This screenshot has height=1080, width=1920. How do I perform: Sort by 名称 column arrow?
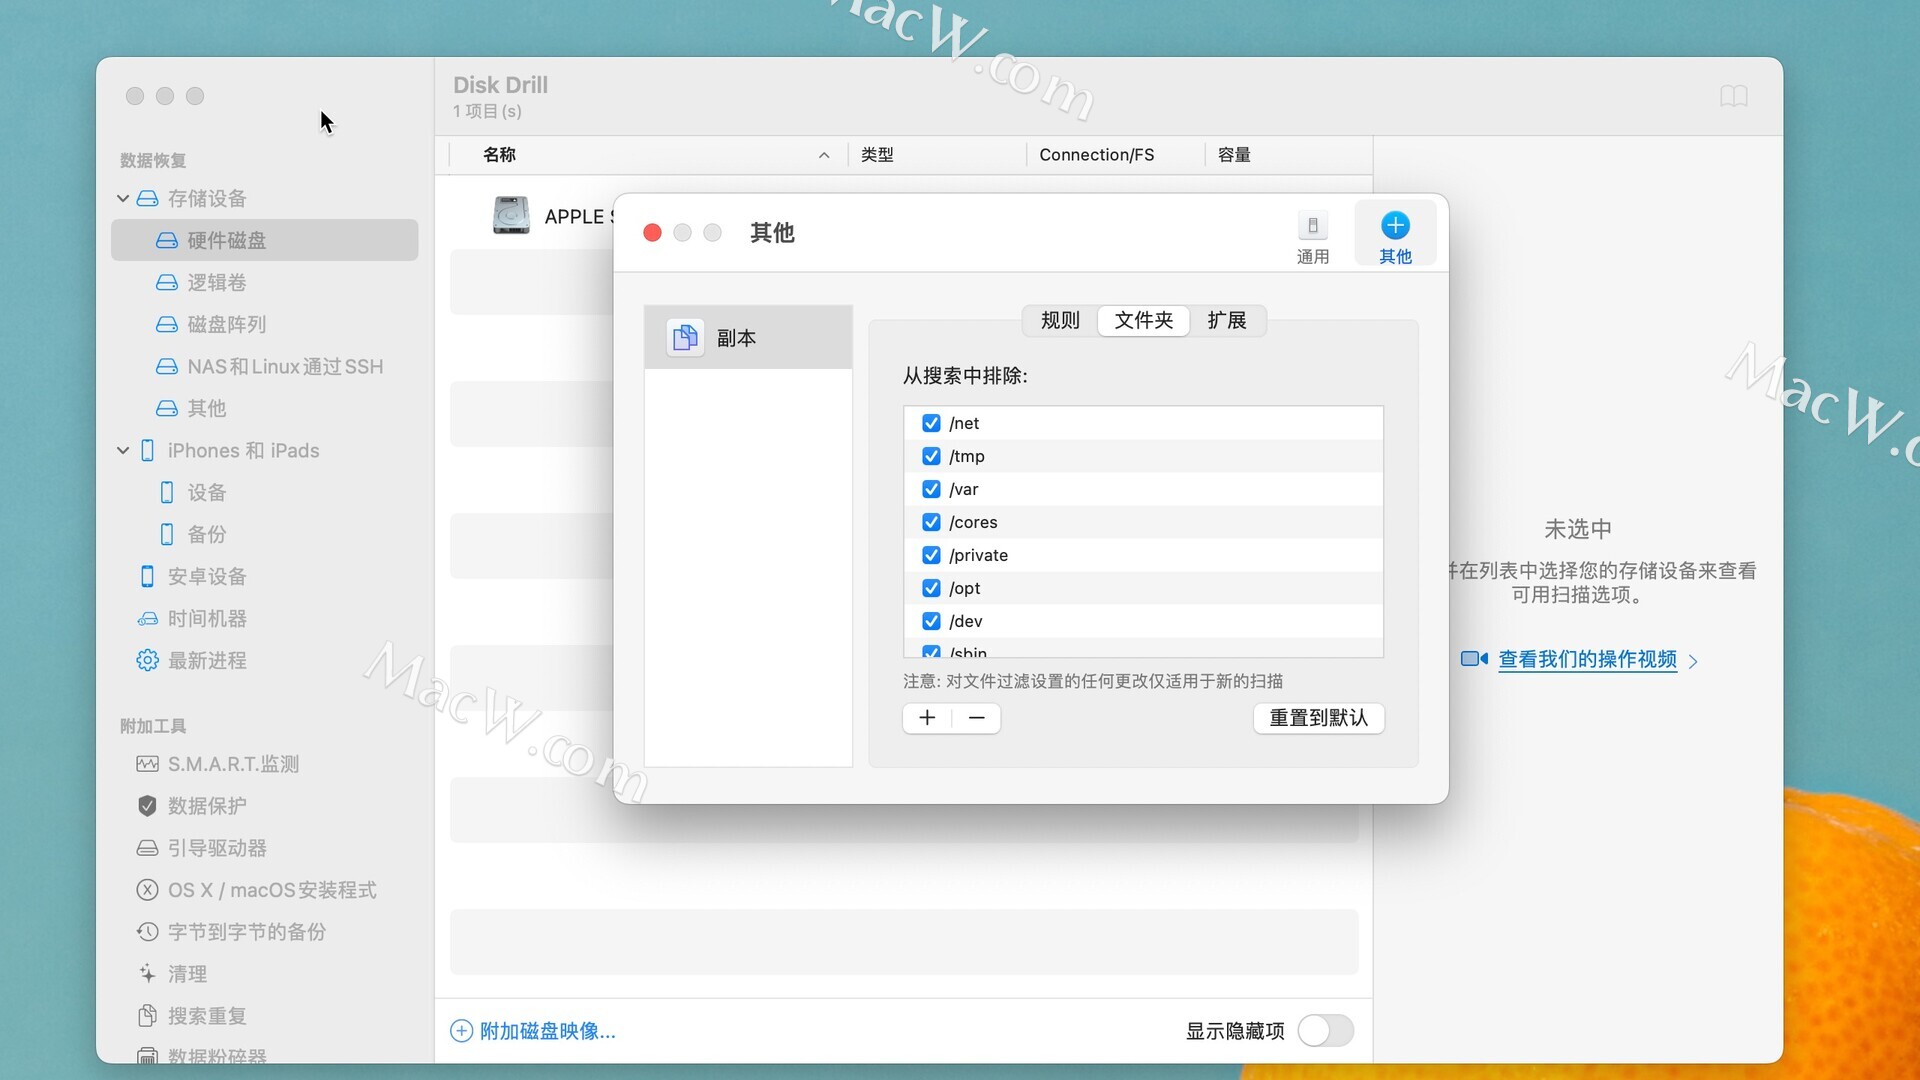tap(824, 155)
